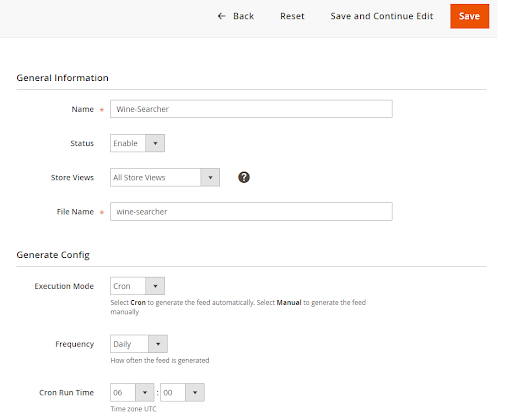Click into the Name input field

tap(251, 109)
